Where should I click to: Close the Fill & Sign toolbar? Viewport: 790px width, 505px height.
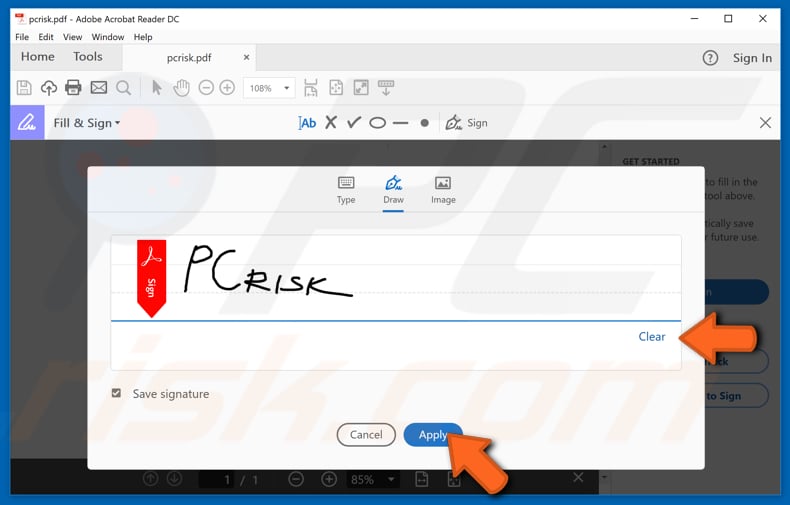coord(765,122)
